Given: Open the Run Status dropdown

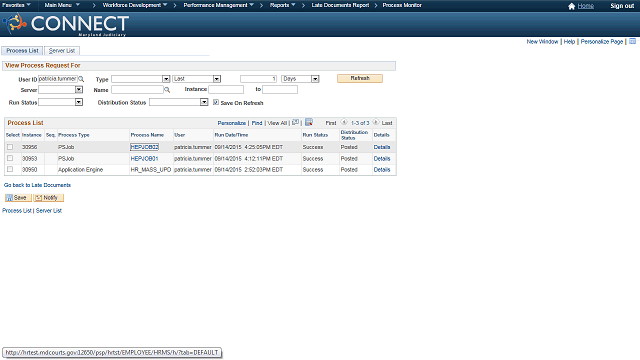Looking at the screenshot, I should click(60, 102).
